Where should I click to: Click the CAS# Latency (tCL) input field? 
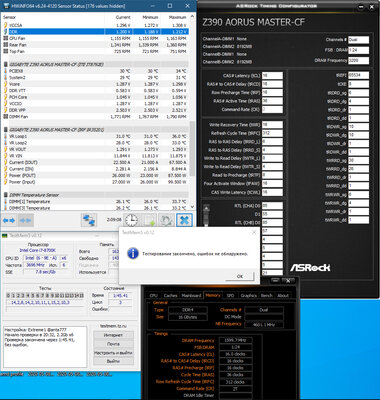[x=272, y=75]
